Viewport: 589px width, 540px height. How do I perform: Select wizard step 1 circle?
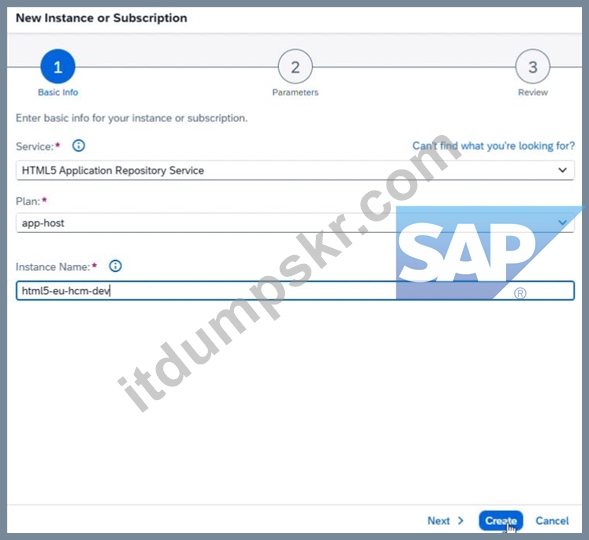click(x=58, y=66)
